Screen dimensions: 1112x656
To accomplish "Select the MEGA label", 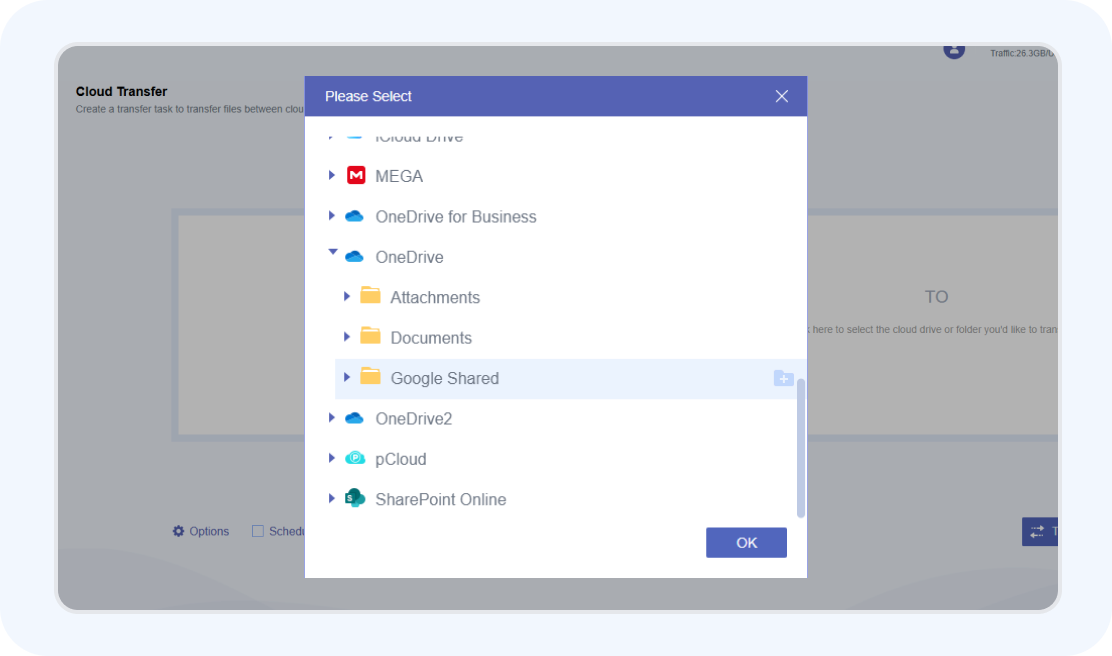I will 399,177.
